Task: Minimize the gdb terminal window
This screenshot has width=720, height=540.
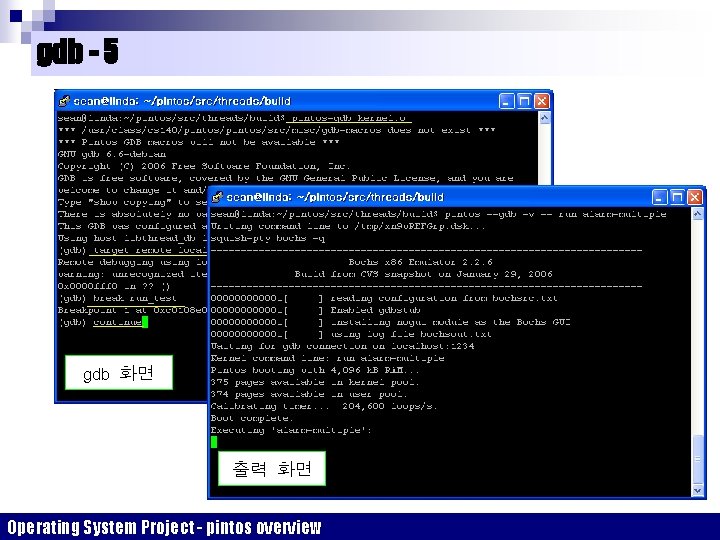Action: (506, 101)
